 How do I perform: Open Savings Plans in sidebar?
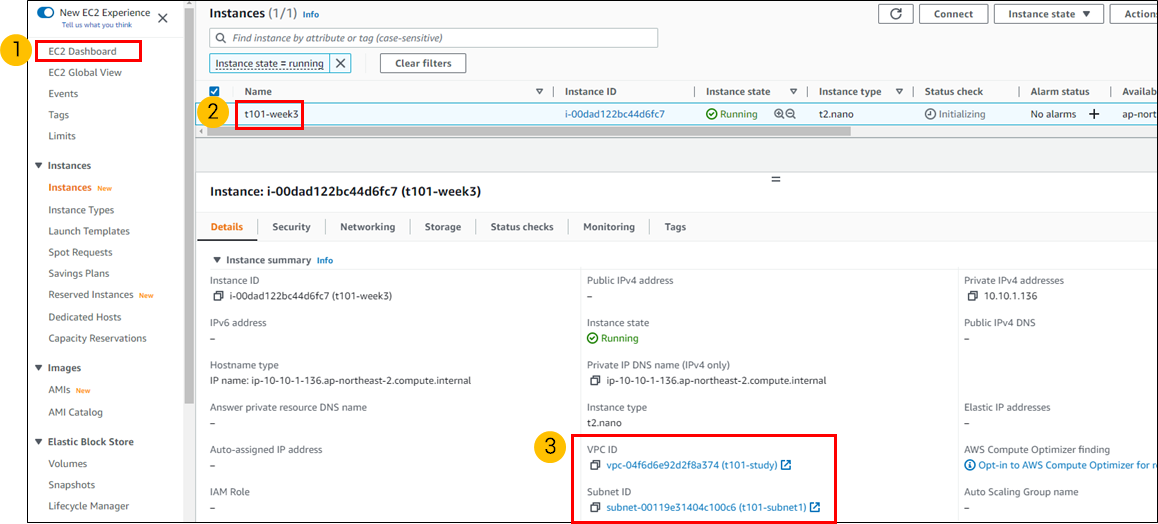pyautogui.click(x=78, y=273)
